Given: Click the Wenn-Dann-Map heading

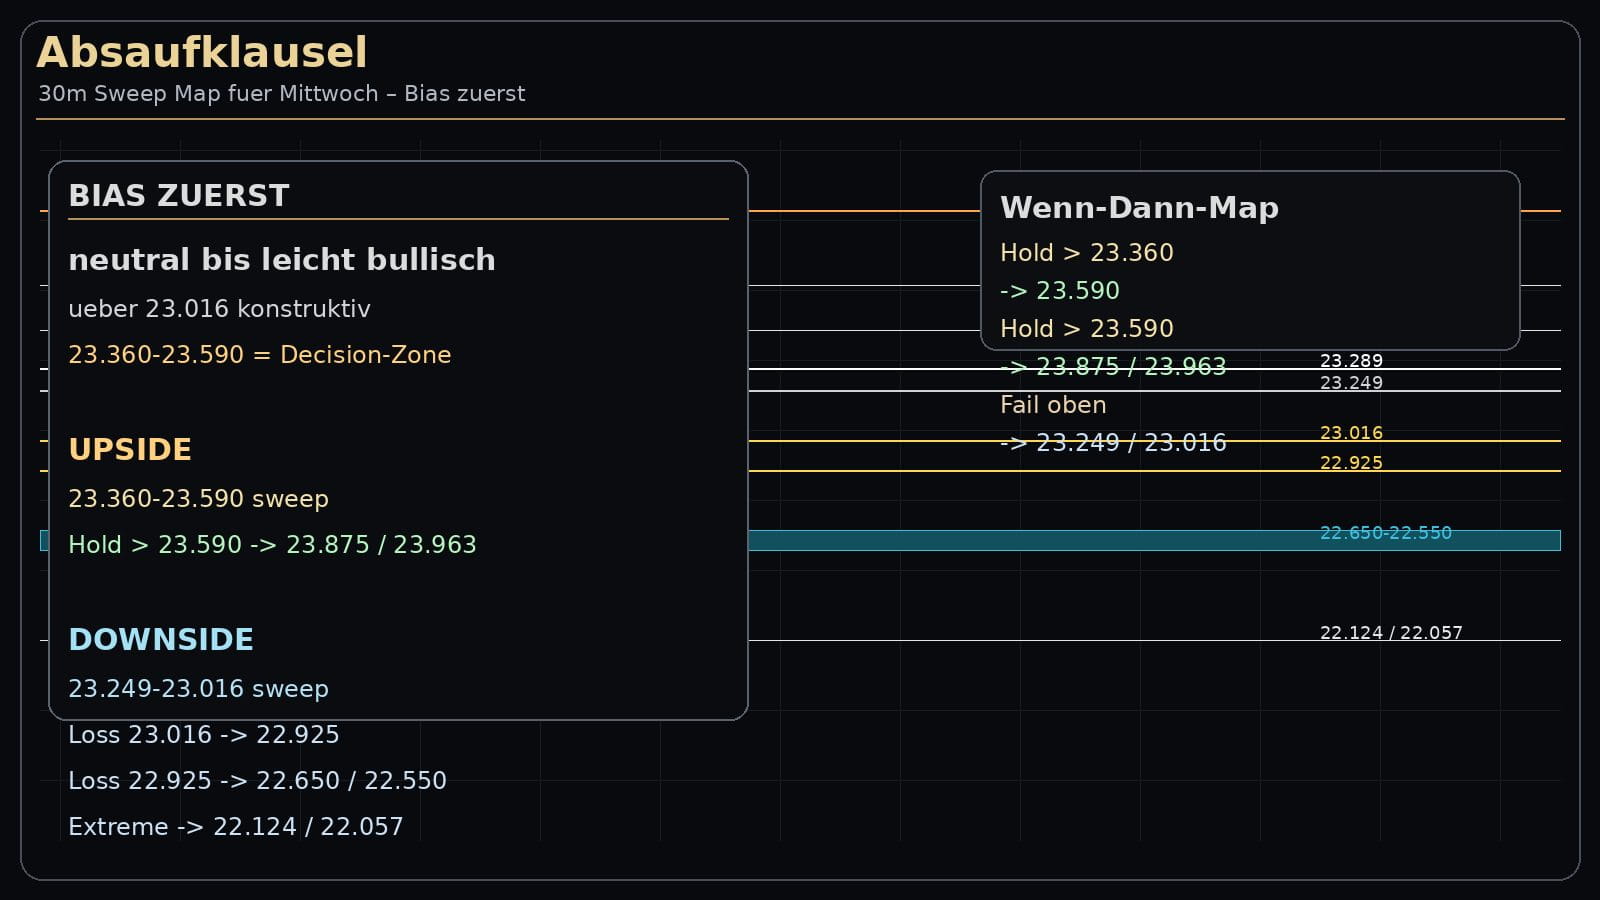Looking at the screenshot, I should pyautogui.click(x=1139, y=208).
